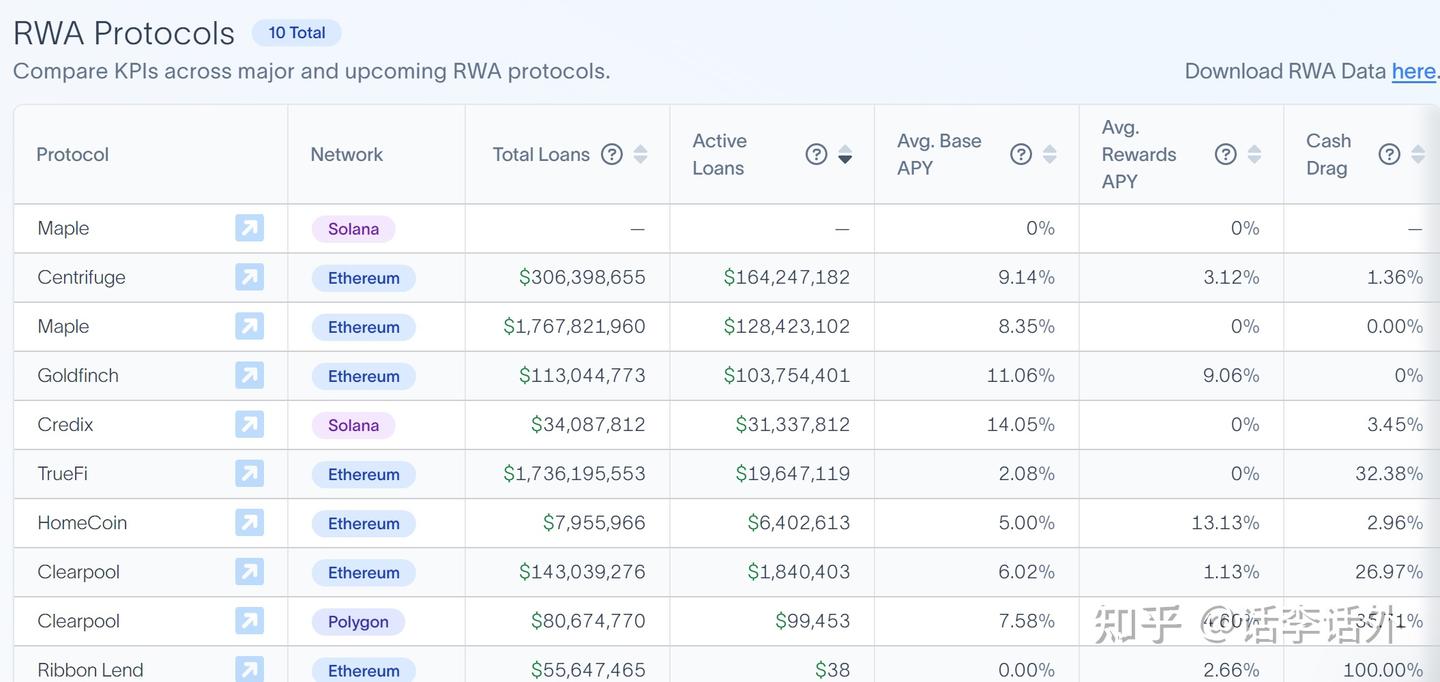The height and width of the screenshot is (682, 1440).
Task: Click the HomeCoin arrow link icon
Action: 249,522
